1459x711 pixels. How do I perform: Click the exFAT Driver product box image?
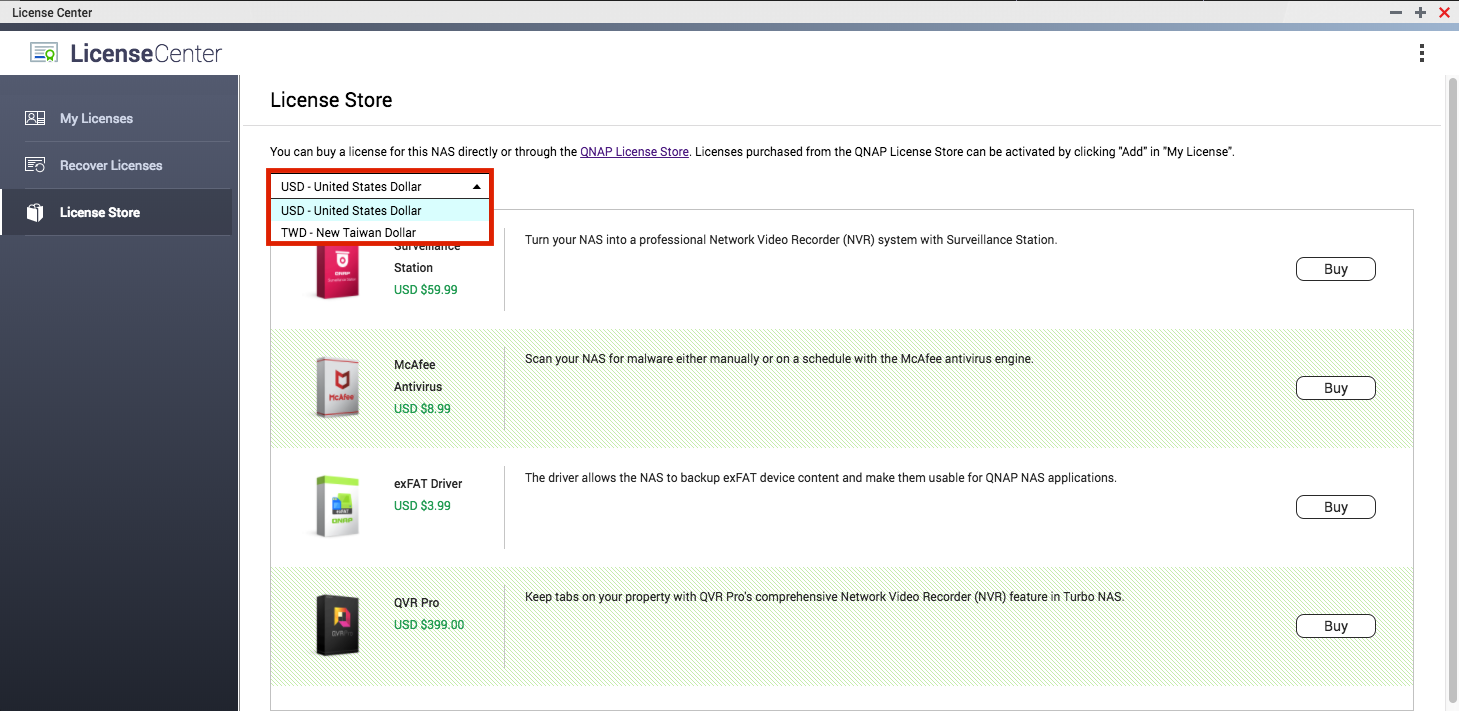337,507
